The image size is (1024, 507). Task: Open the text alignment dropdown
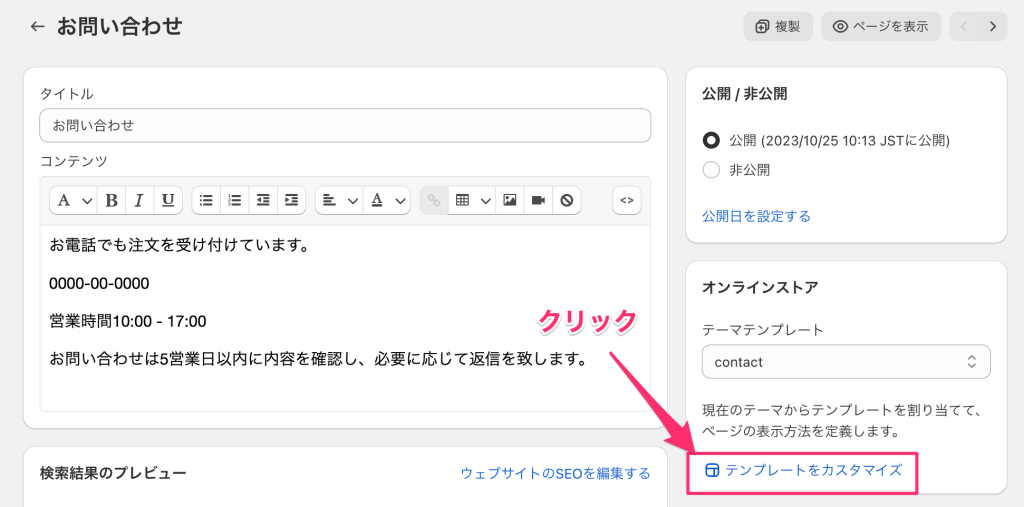[340, 201]
